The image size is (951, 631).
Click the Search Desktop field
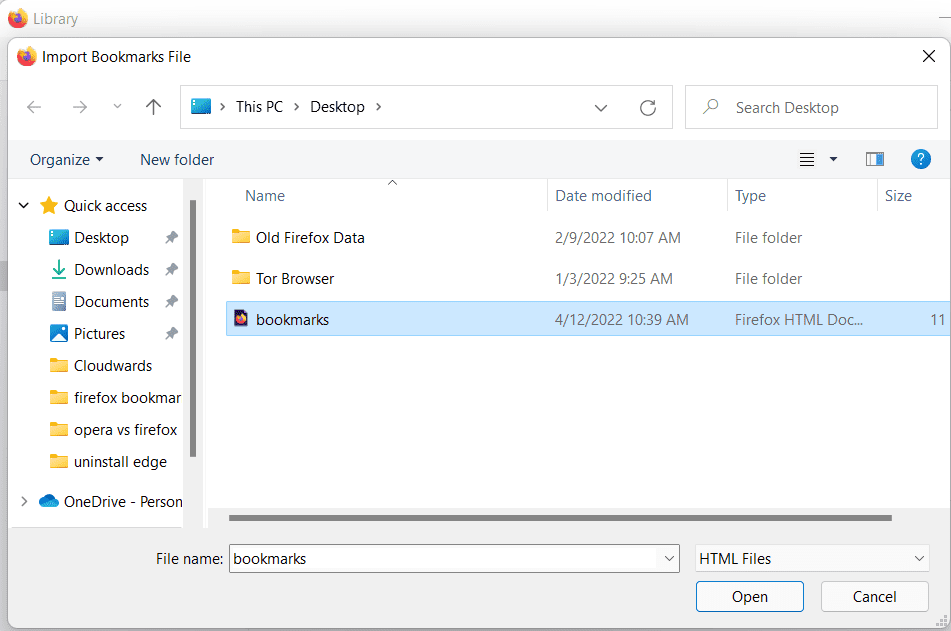[811, 107]
